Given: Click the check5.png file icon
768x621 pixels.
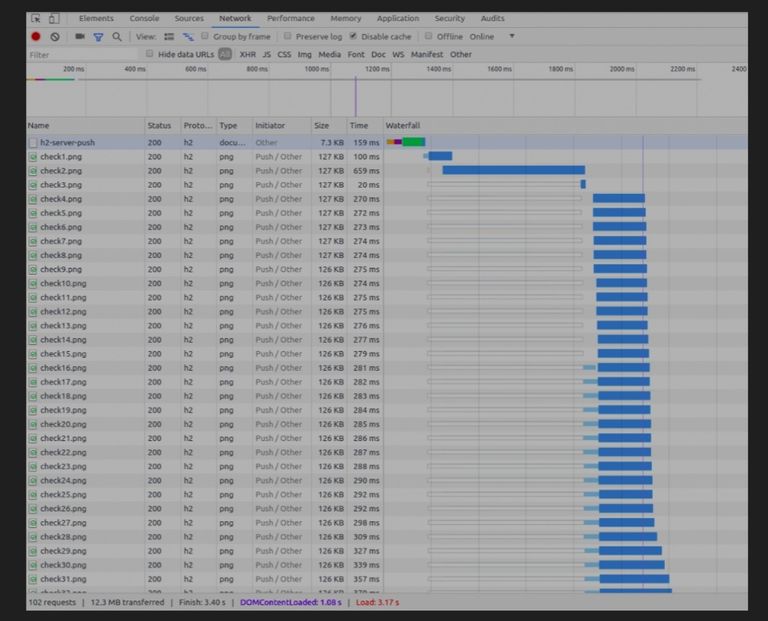Looking at the screenshot, I should point(33,214).
